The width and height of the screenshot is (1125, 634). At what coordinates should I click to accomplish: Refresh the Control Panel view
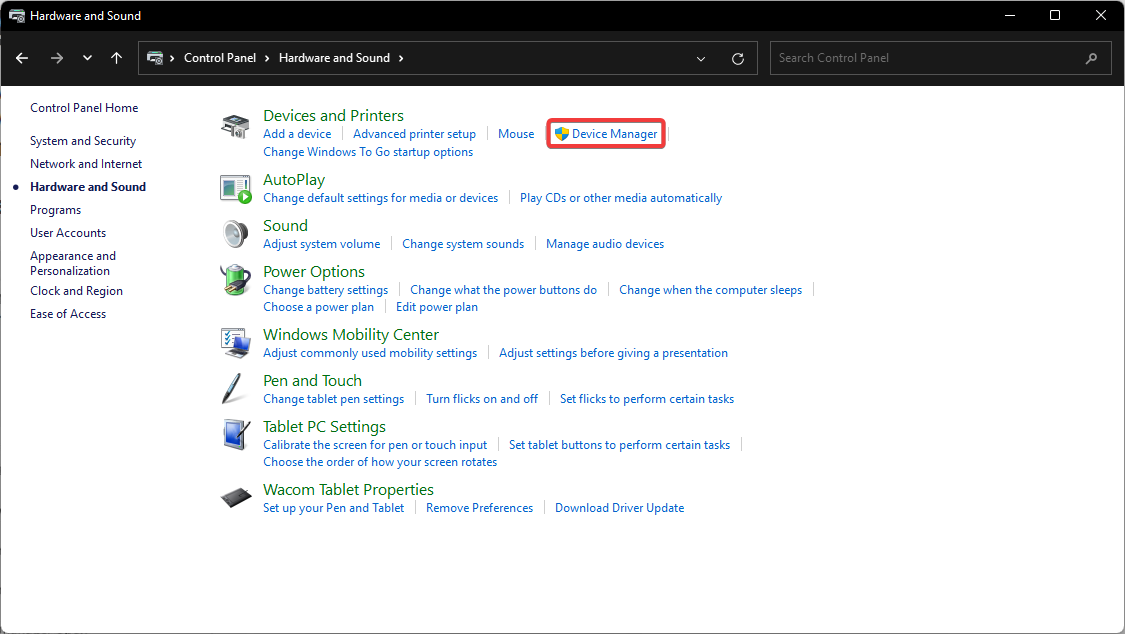point(738,59)
